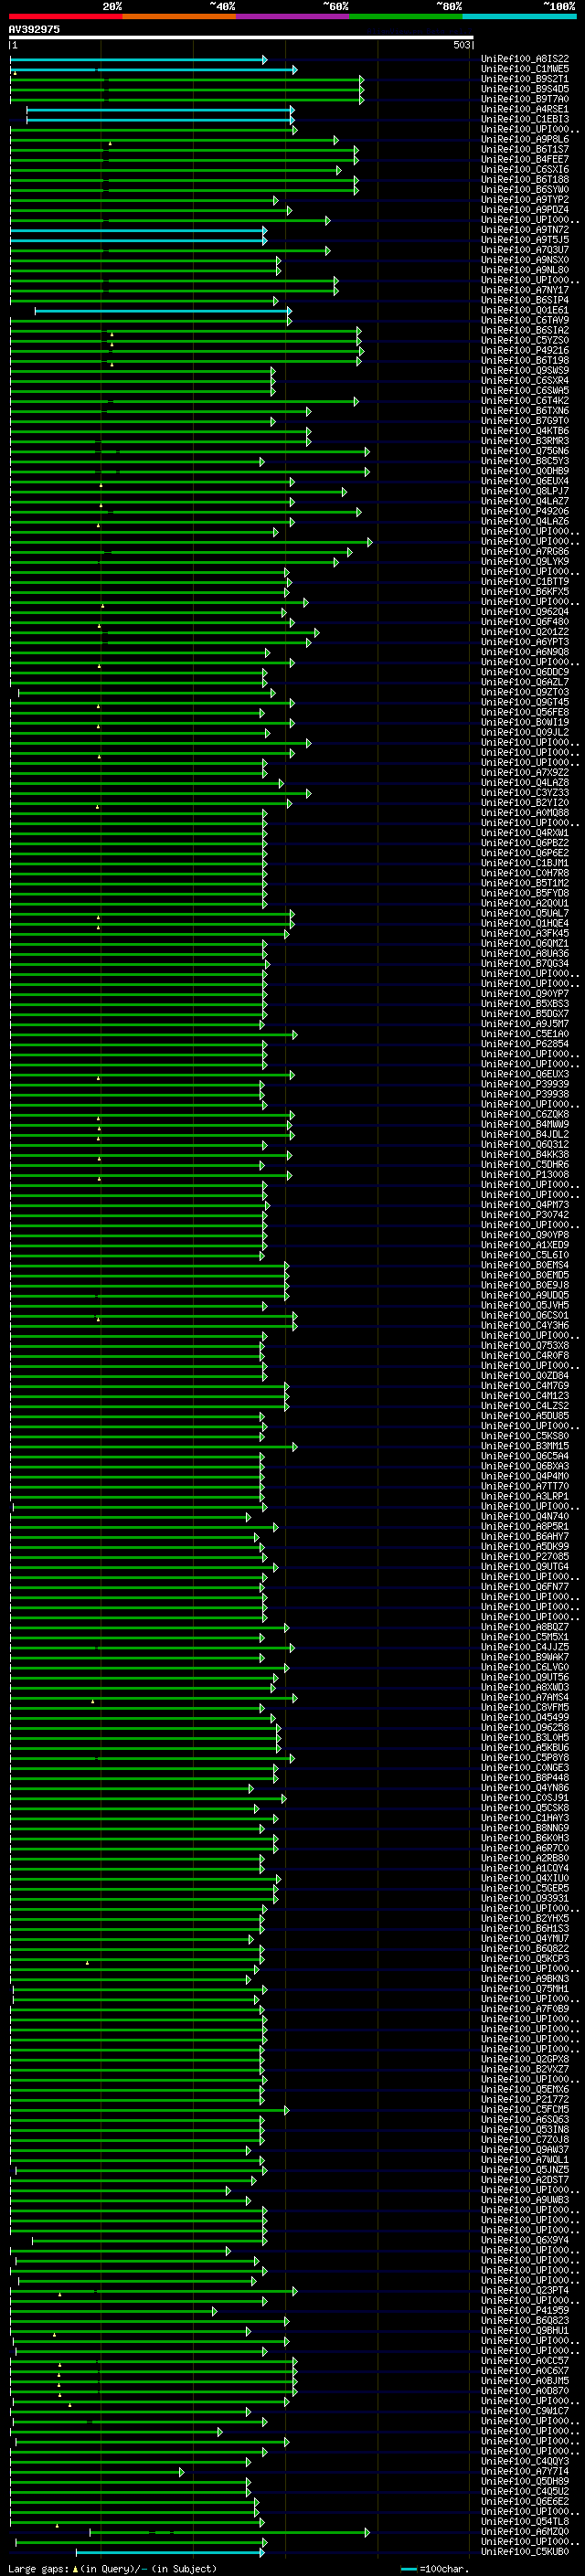Select the query name AV392975

[34, 30]
